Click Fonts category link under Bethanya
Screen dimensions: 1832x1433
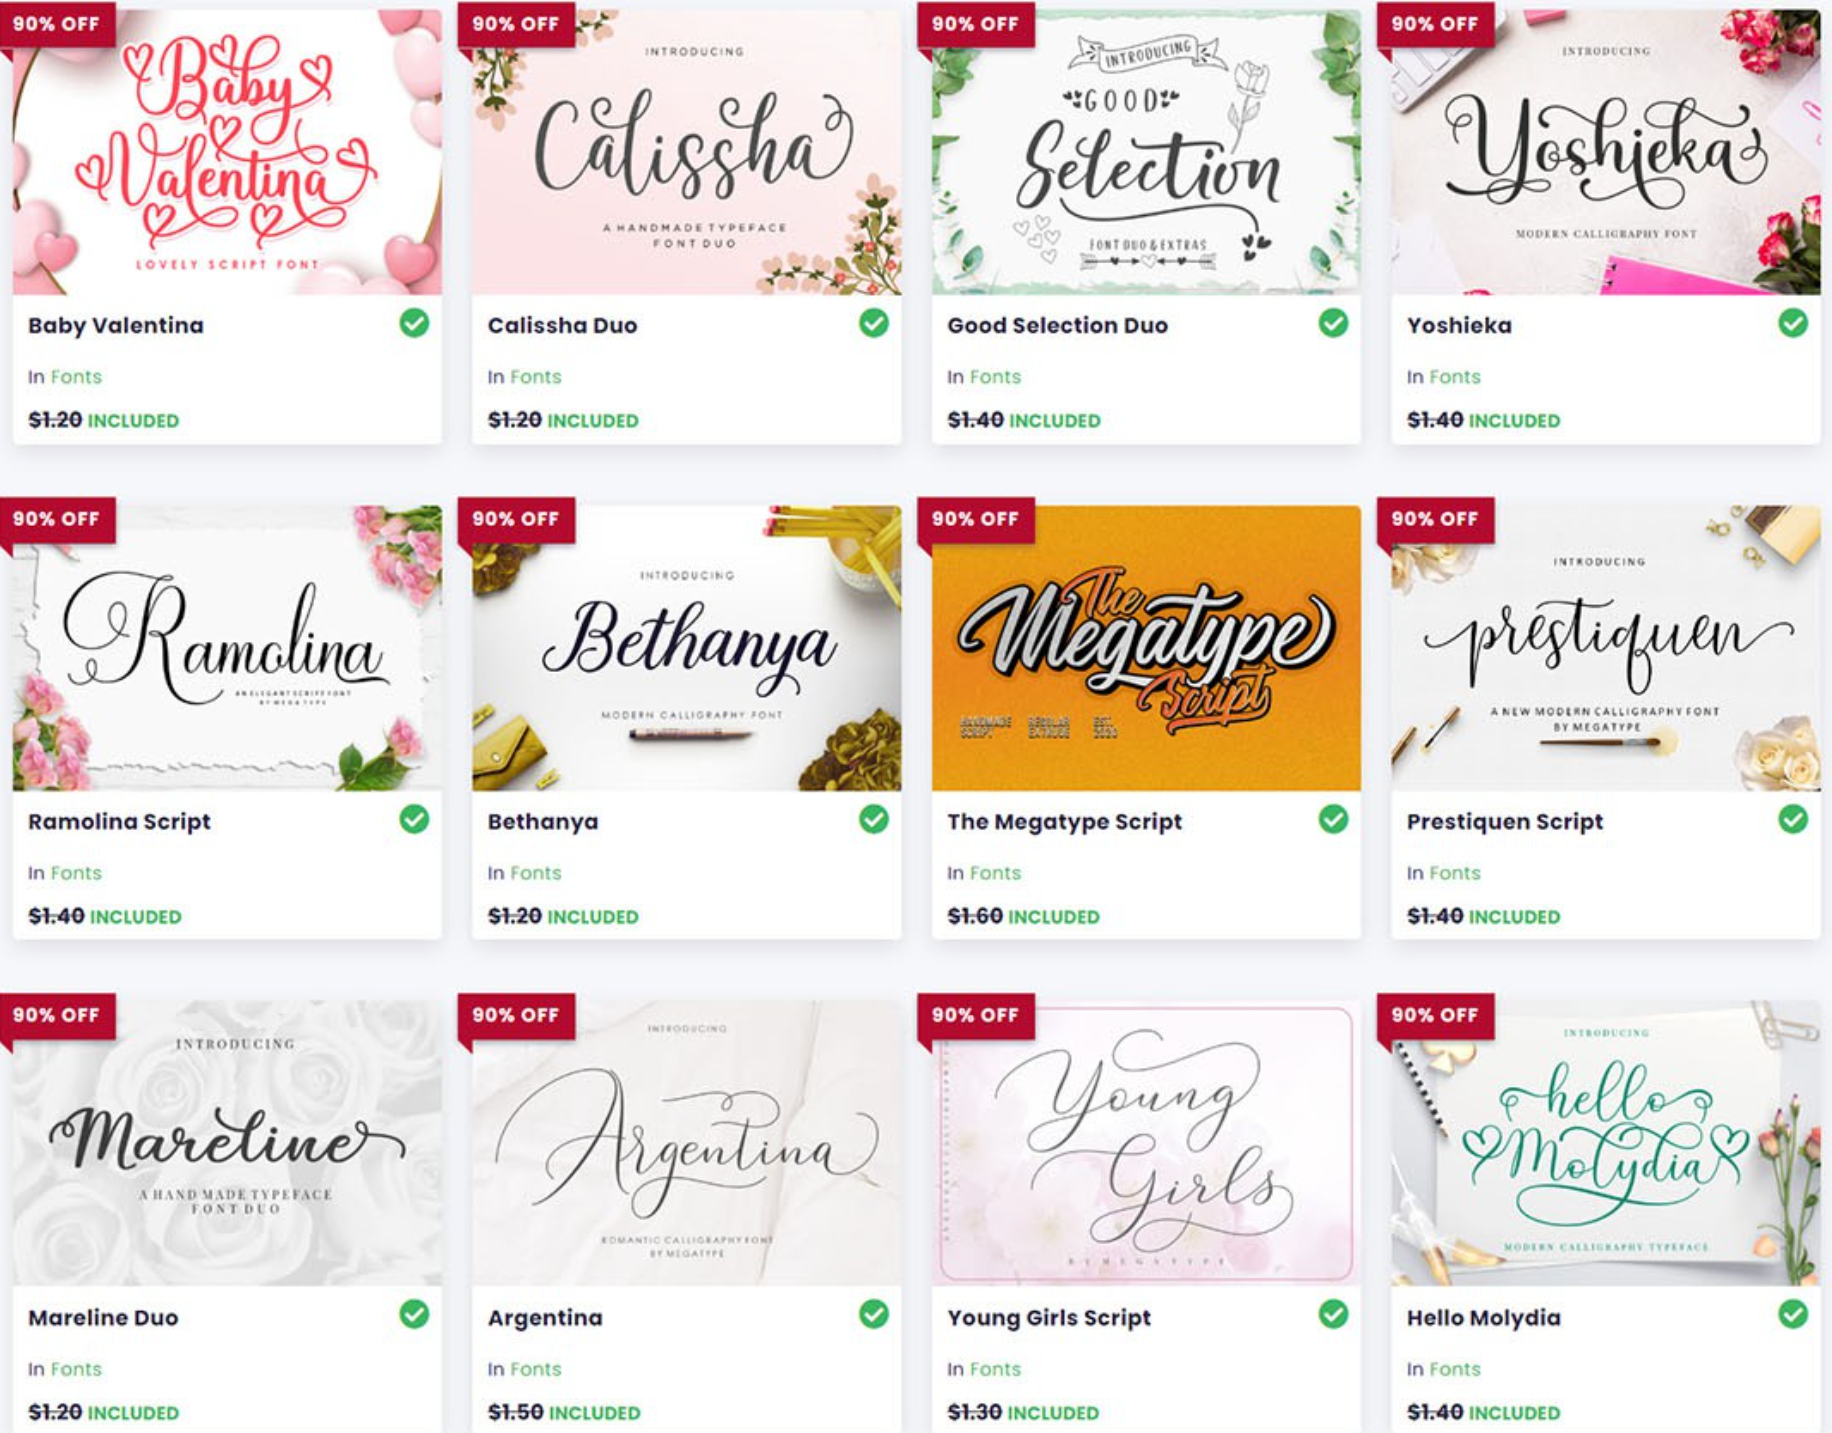click(536, 873)
